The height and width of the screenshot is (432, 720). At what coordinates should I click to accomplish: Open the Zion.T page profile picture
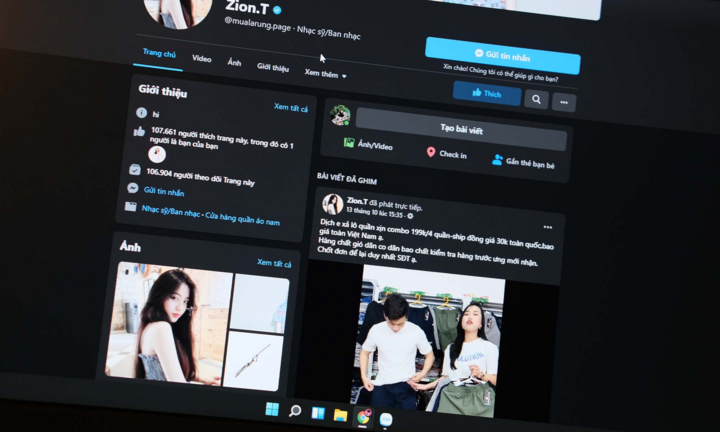[178, 11]
